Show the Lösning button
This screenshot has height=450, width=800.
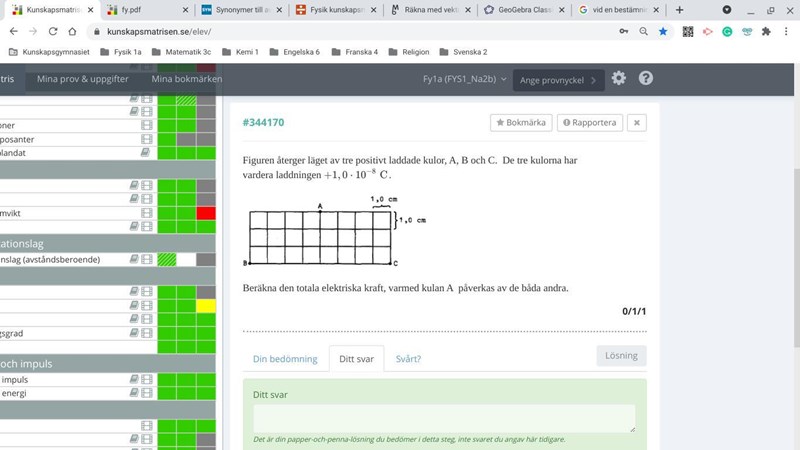(x=621, y=356)
